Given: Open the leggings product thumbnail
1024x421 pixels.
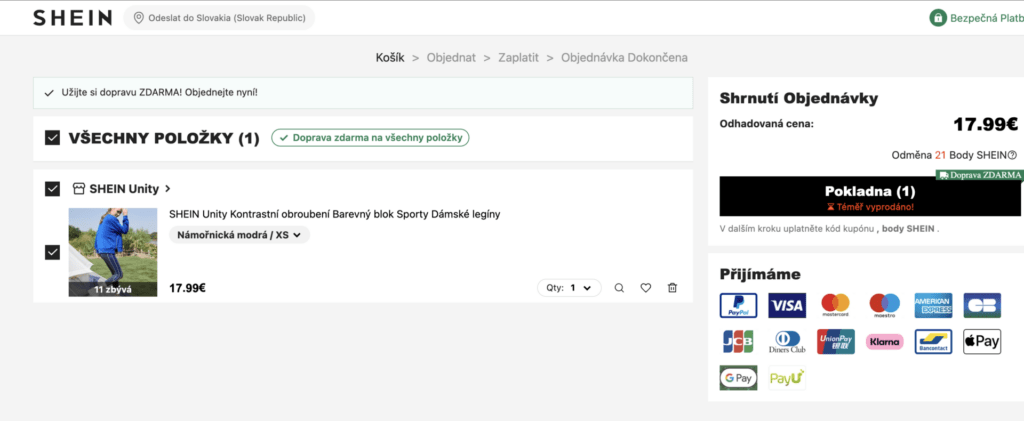Looking at the screenshot, I should [x=113, y=252].
